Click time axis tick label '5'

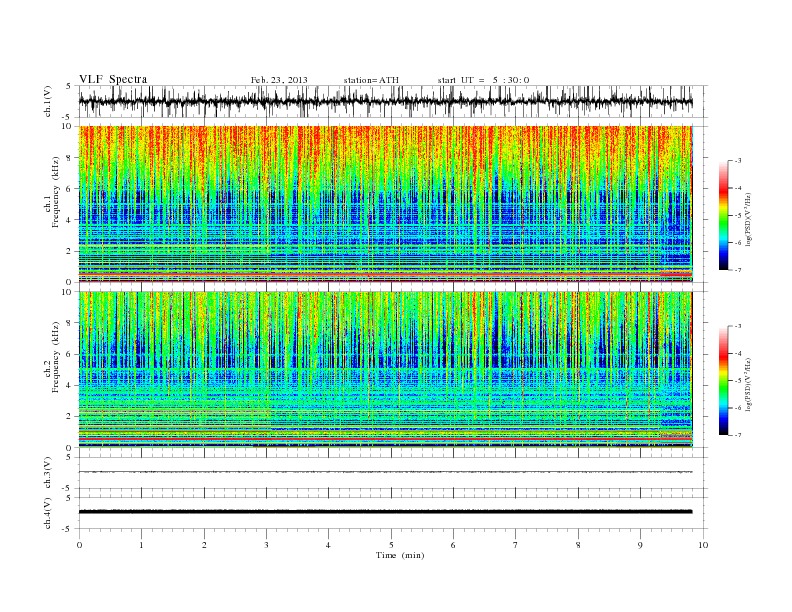point(391,545)
